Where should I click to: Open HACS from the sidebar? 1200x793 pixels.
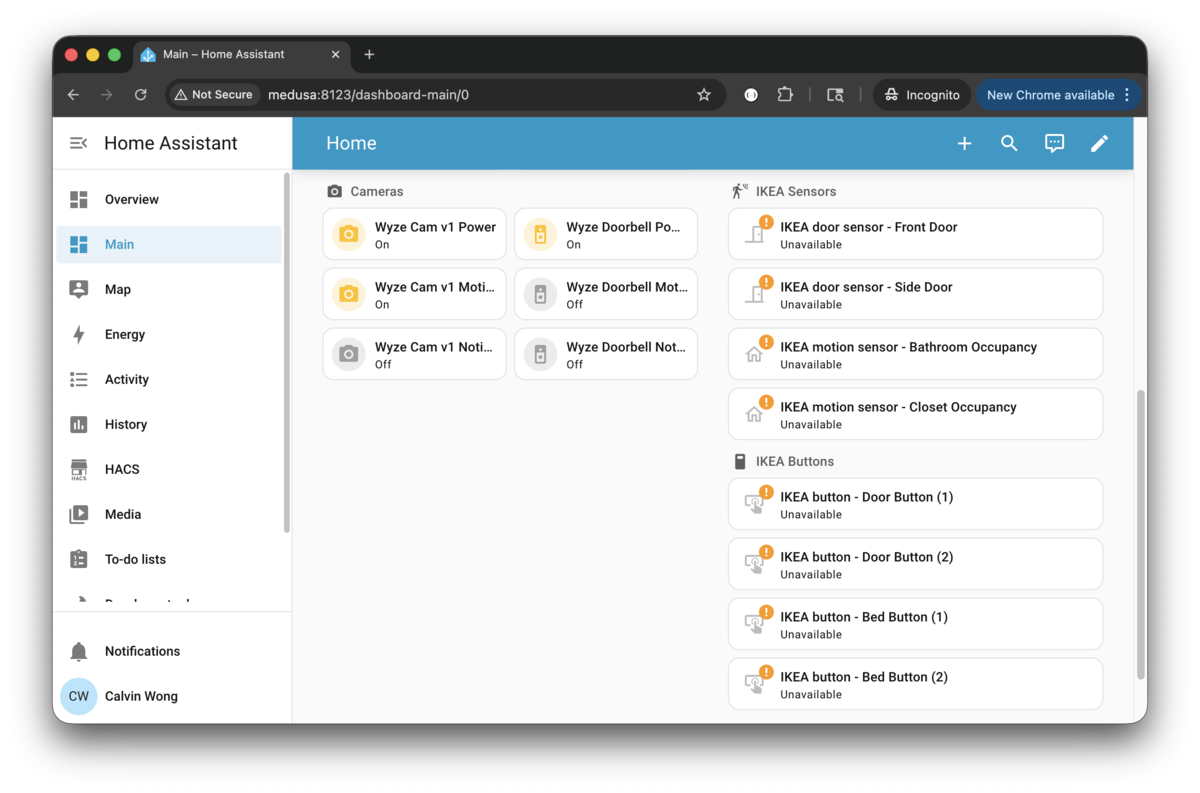point(122,469)
